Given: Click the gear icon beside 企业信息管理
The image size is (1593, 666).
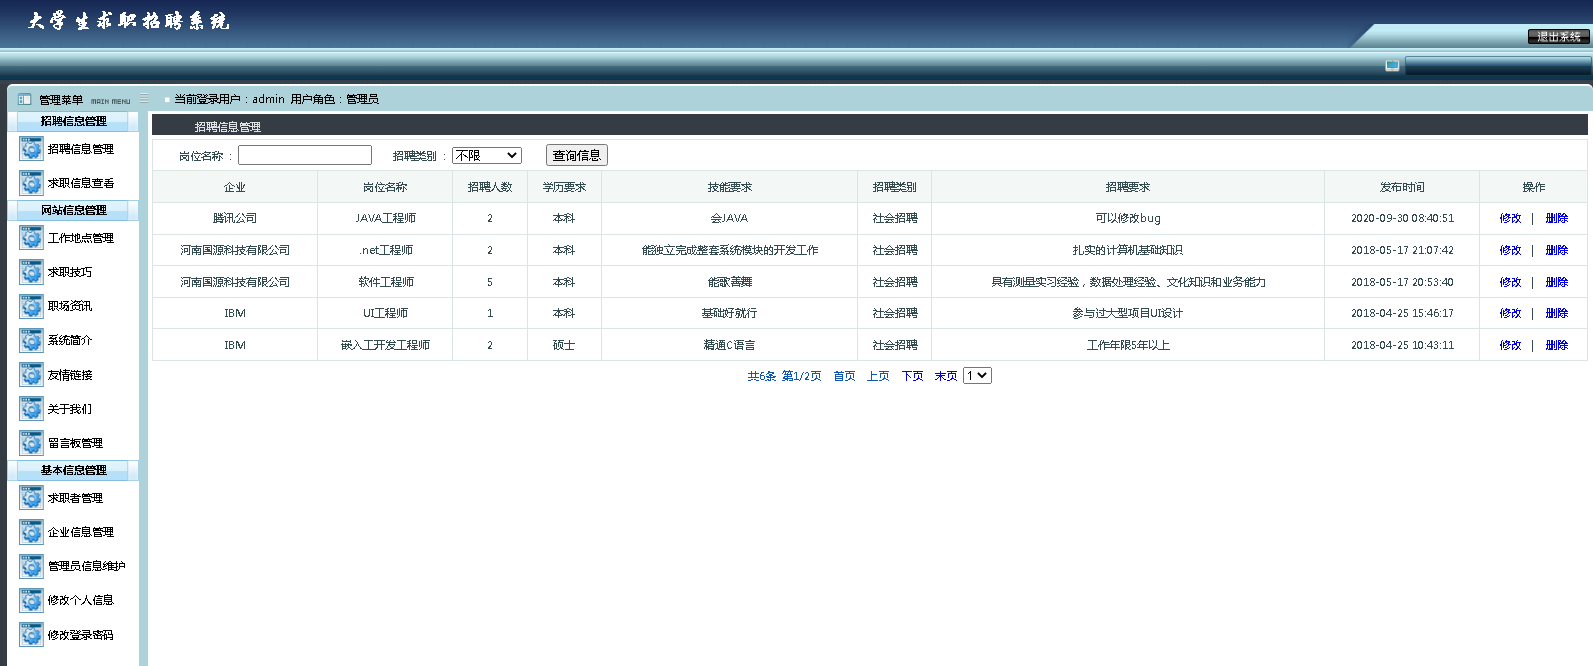Looking at the screenshot, I should click(x=31, y=532).
